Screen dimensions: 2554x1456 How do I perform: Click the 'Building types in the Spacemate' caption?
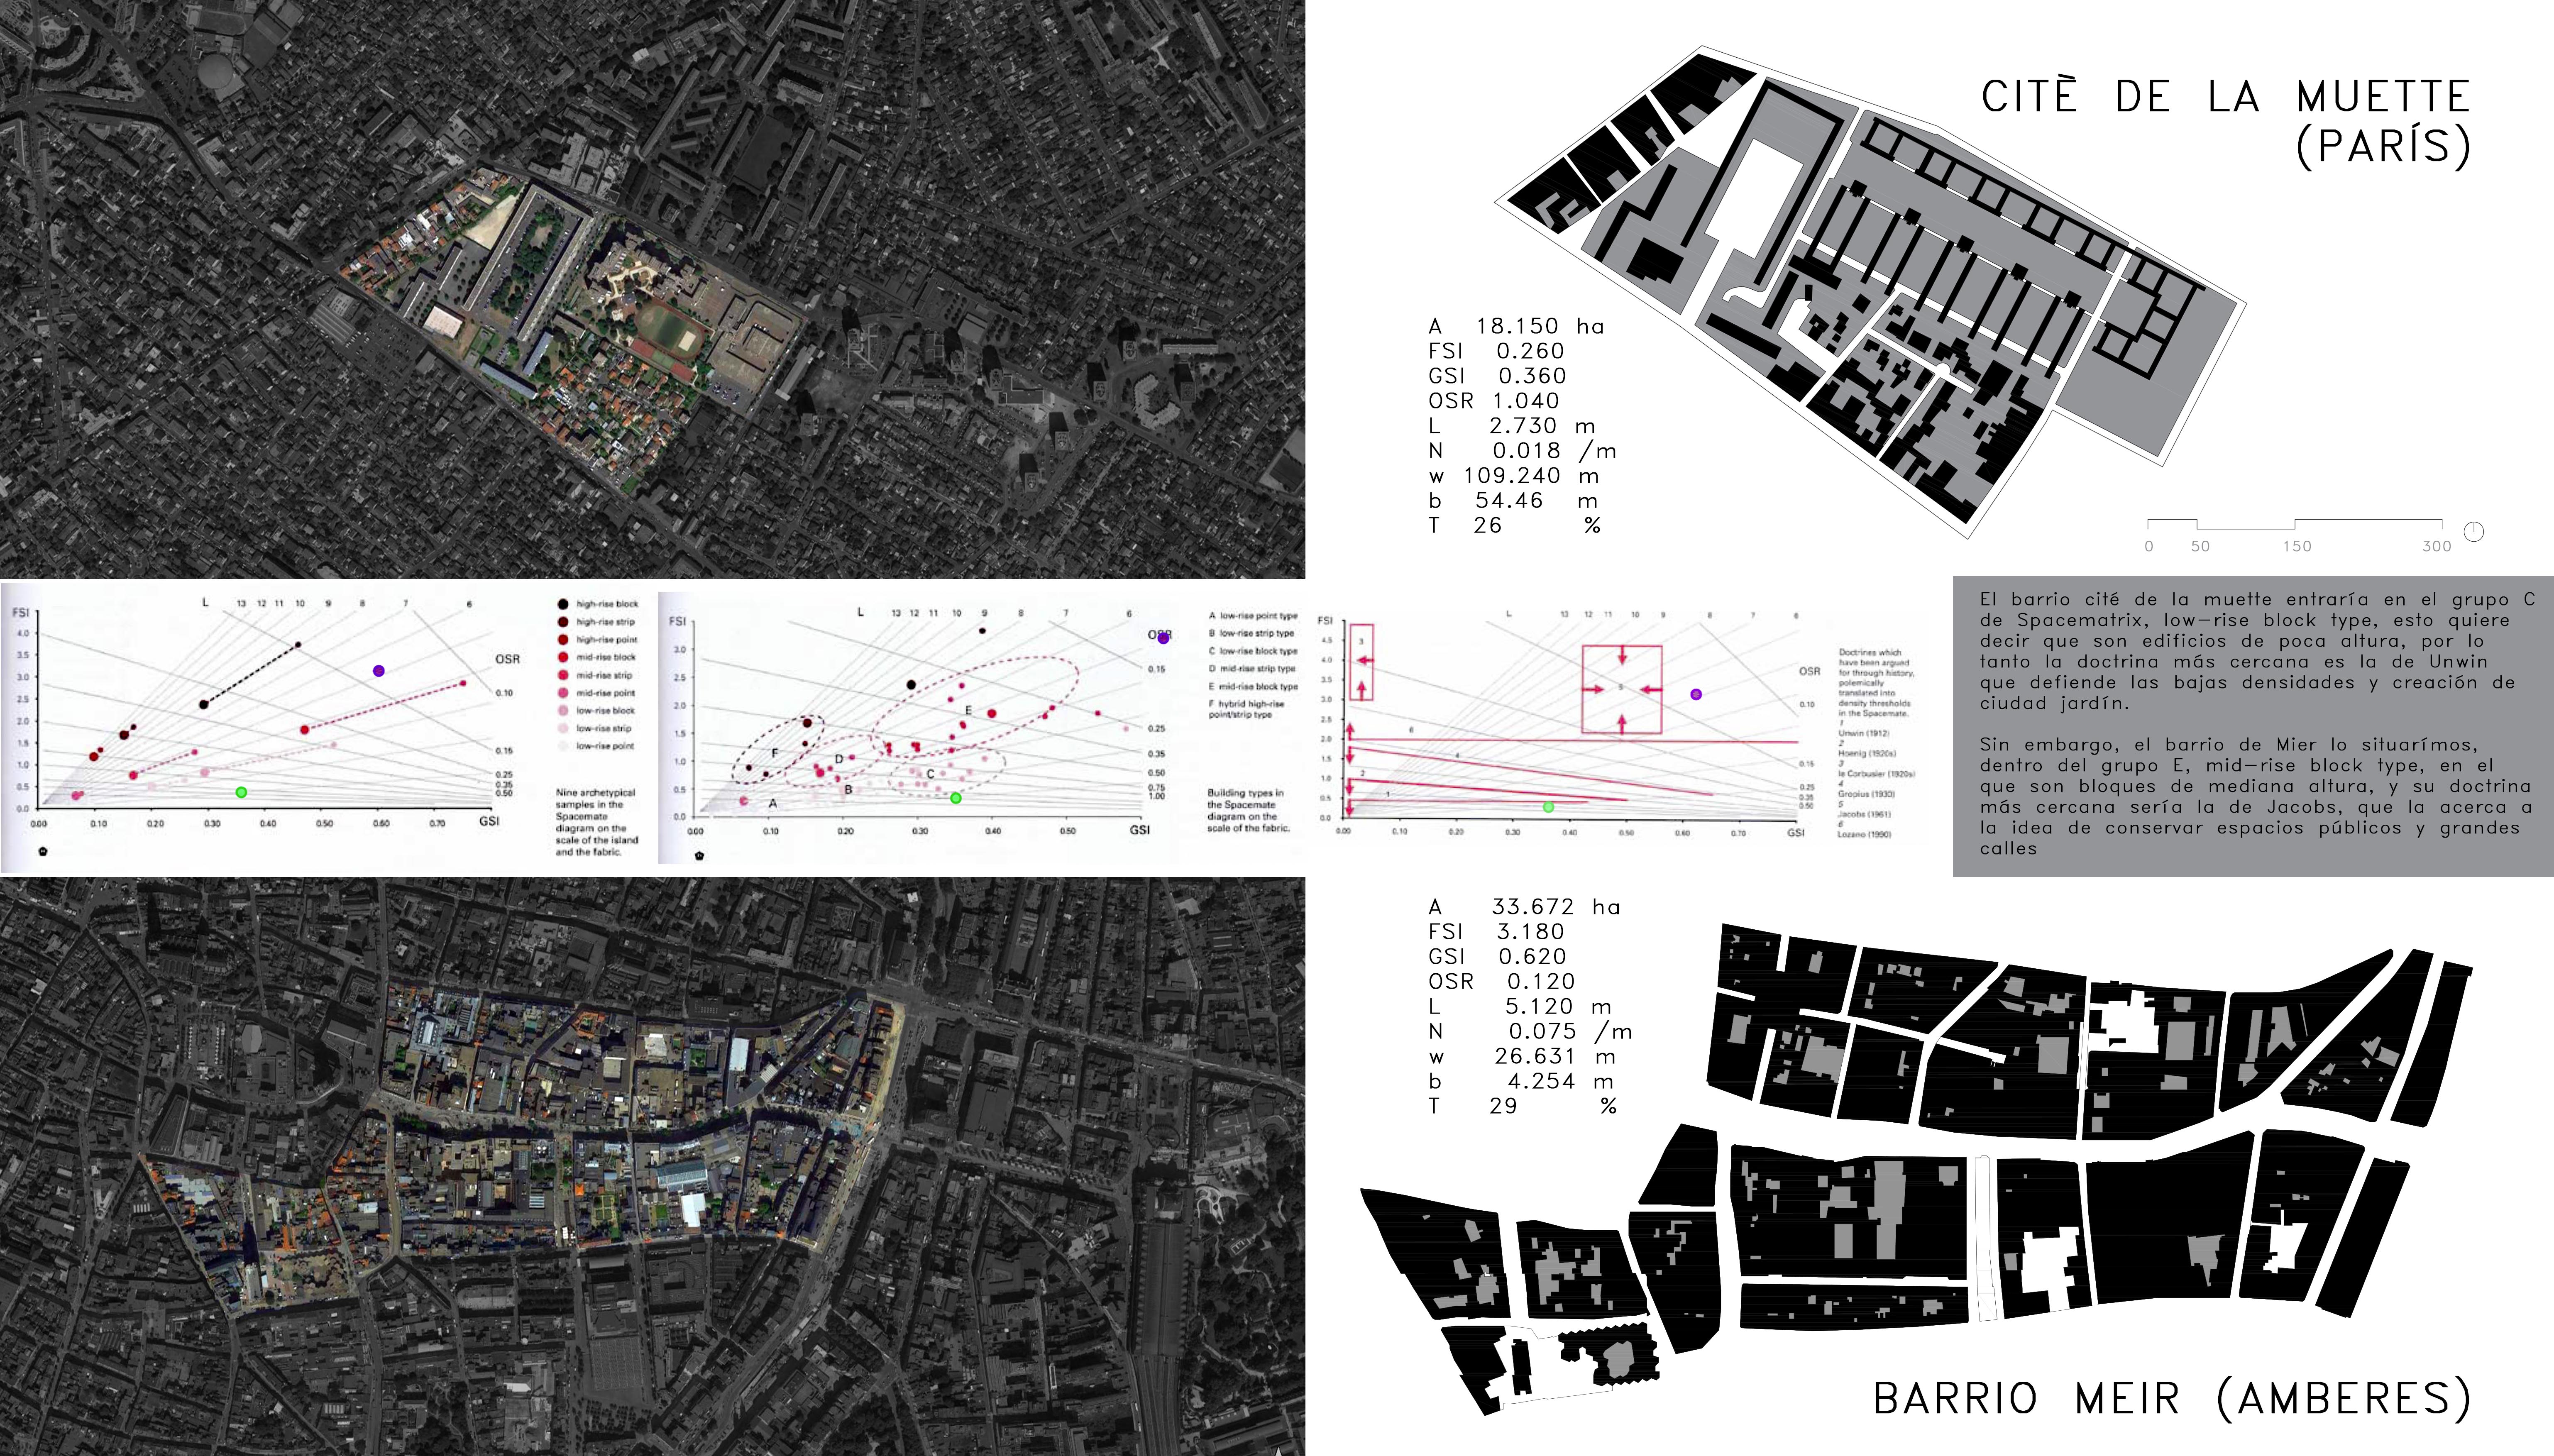[x=1248, y=811]
